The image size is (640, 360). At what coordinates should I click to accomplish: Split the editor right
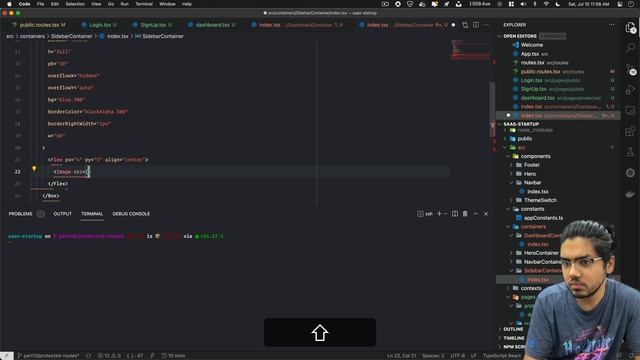pyautogui.click(x=476, y=25)
